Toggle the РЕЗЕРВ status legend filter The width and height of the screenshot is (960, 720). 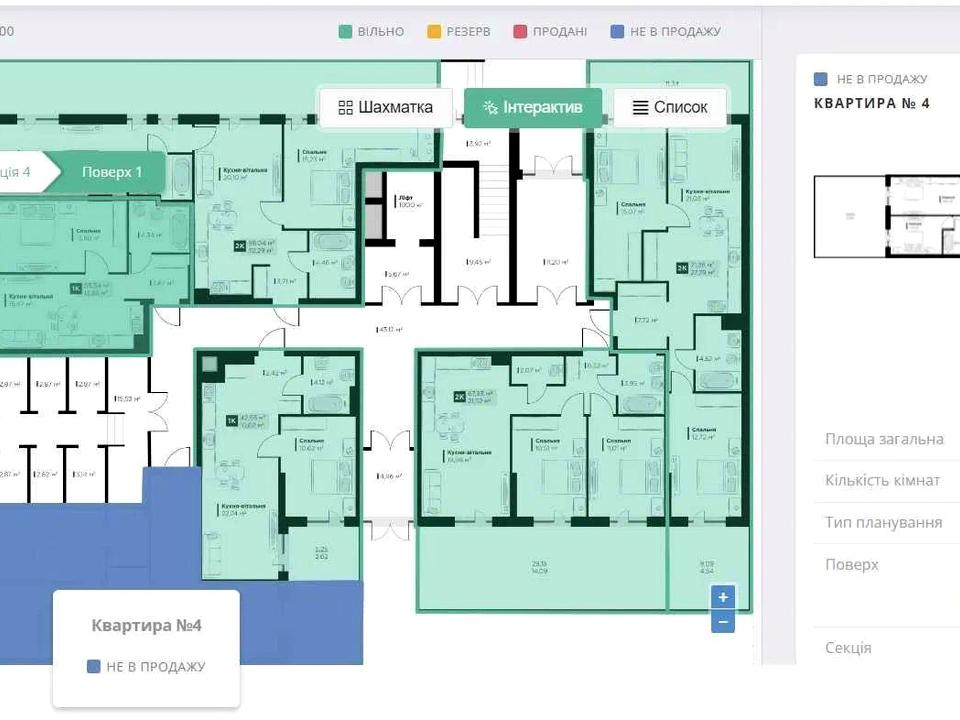(459, 31)
